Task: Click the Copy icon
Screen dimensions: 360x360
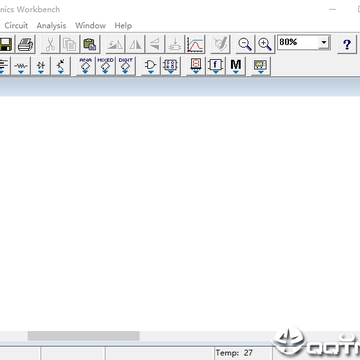Action: click(x=70, y=44)
